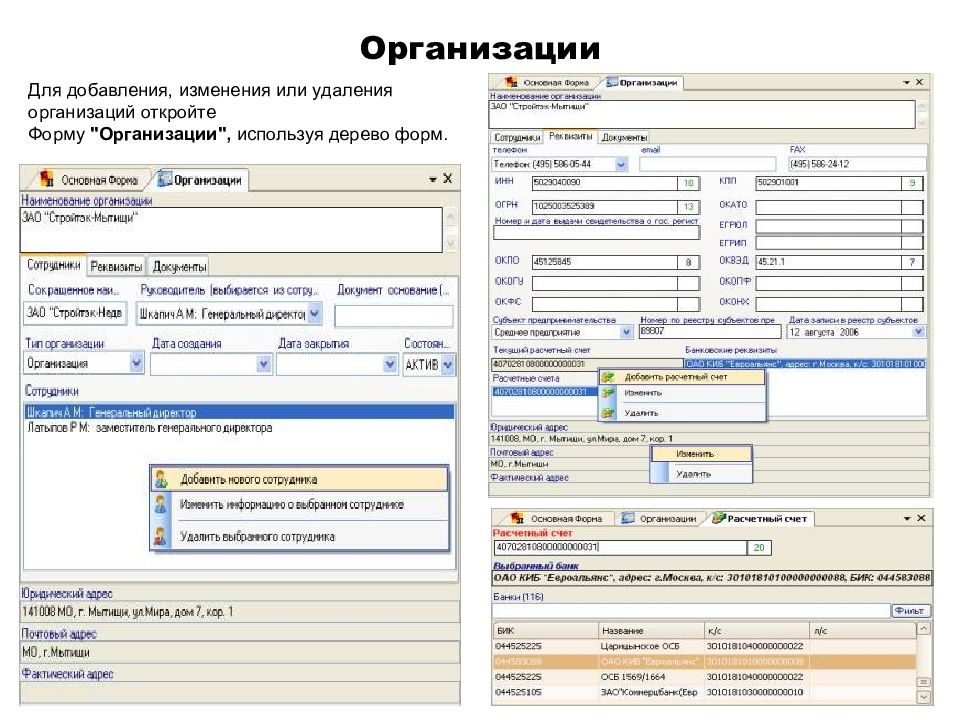Click the Название column header
960x720 pixels.
(651, 631)
